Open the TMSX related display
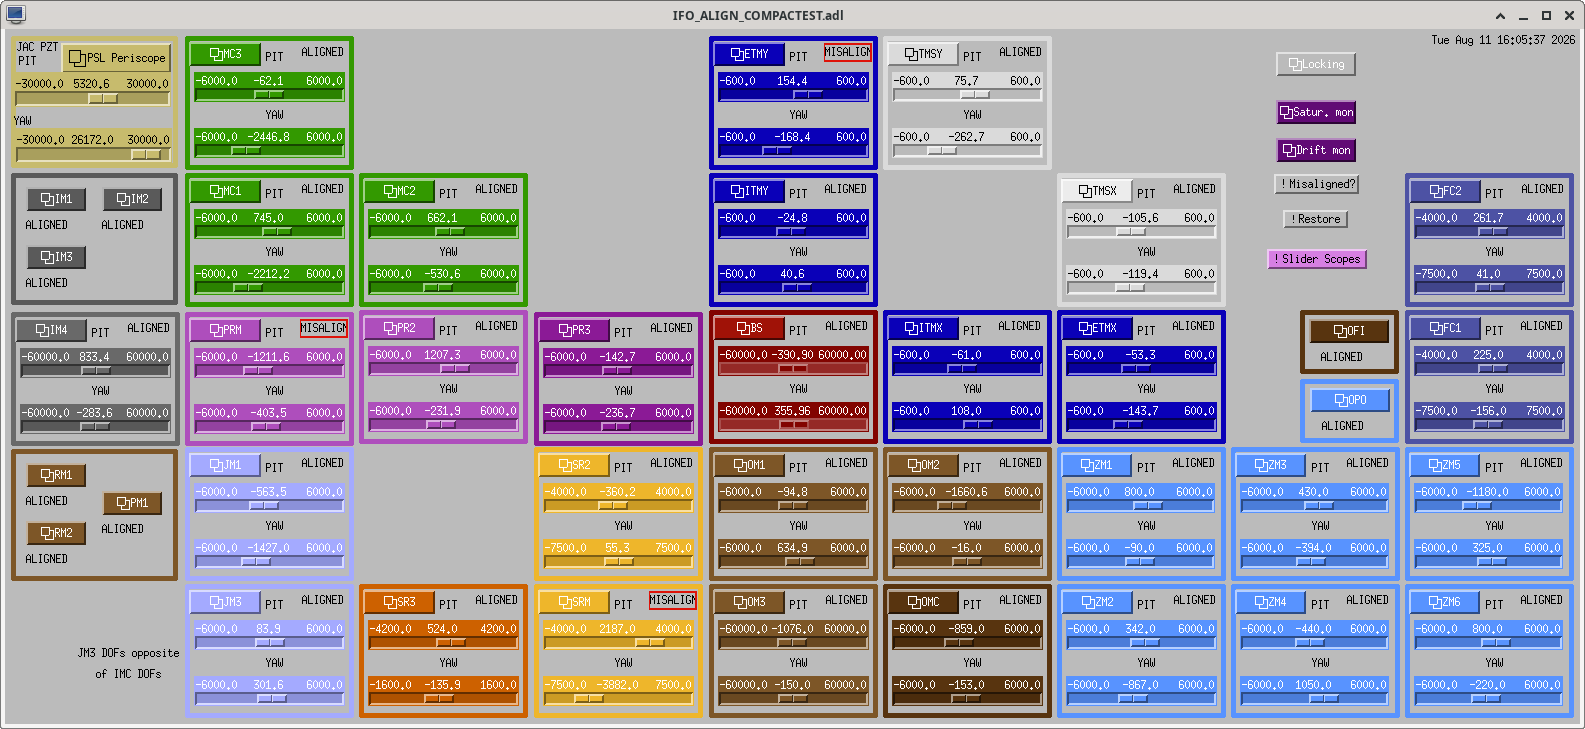 [x=1097, y=191]
